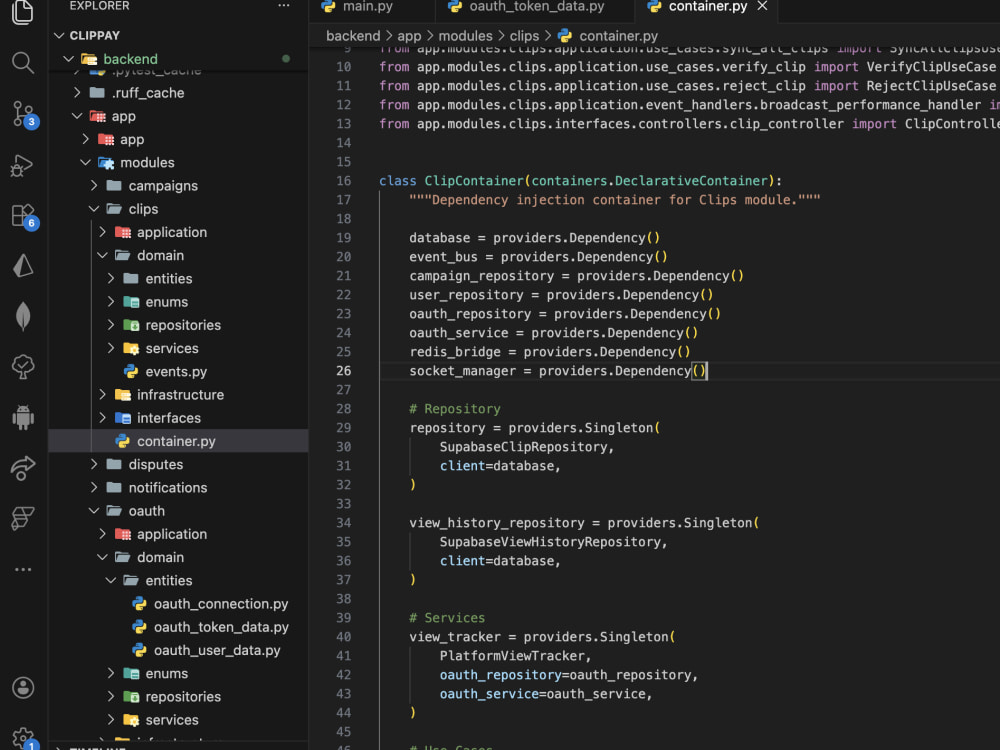Viewport: 1000px width, 750px height.
Task: Click container.py in the breadcrumb
Action: [x=618, y=36]
